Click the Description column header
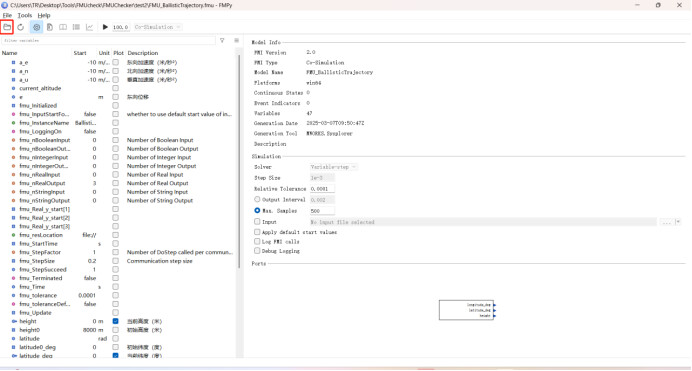Image resolution: width=692 pixels, height=371 pixels. [143, 53]
